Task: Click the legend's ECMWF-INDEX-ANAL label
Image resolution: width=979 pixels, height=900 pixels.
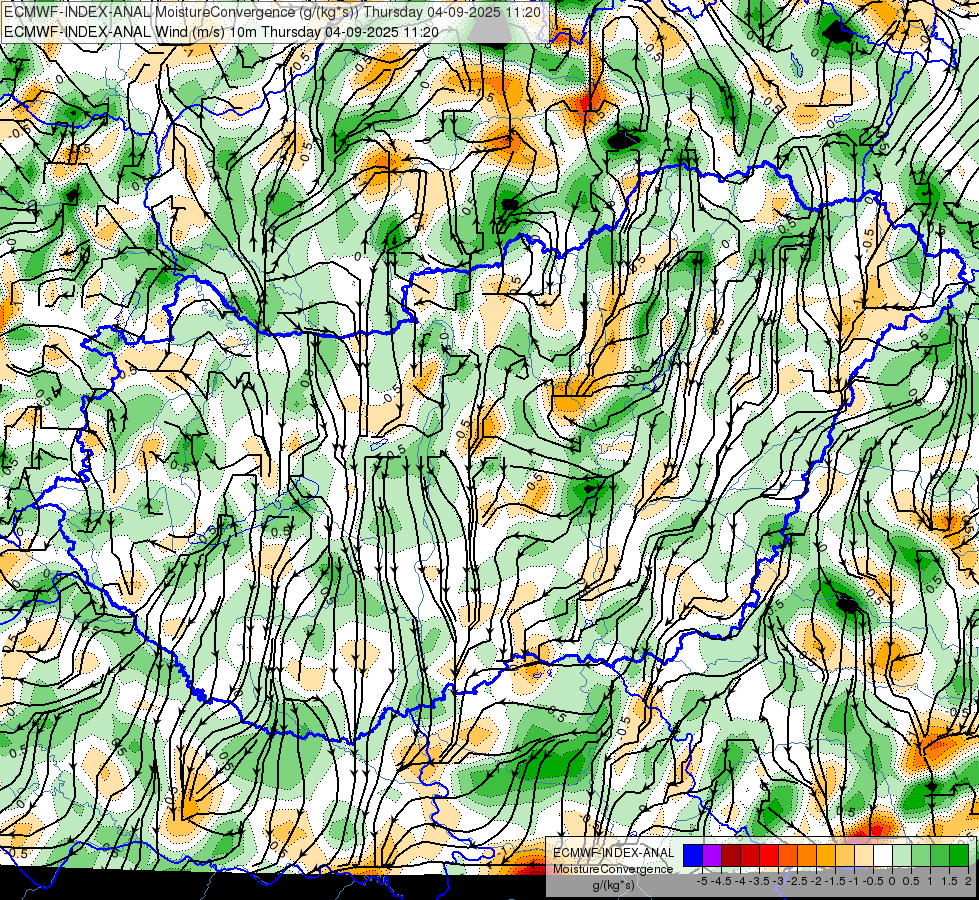Action: 613,853
